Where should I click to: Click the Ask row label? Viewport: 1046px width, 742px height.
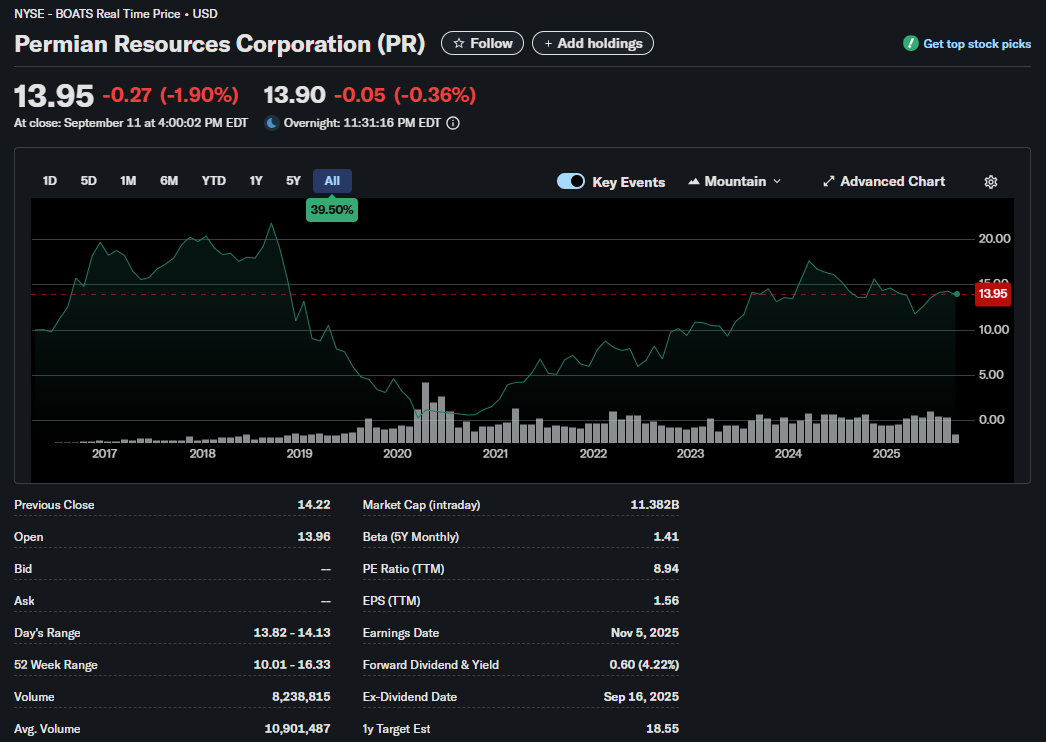coord(24,601)
